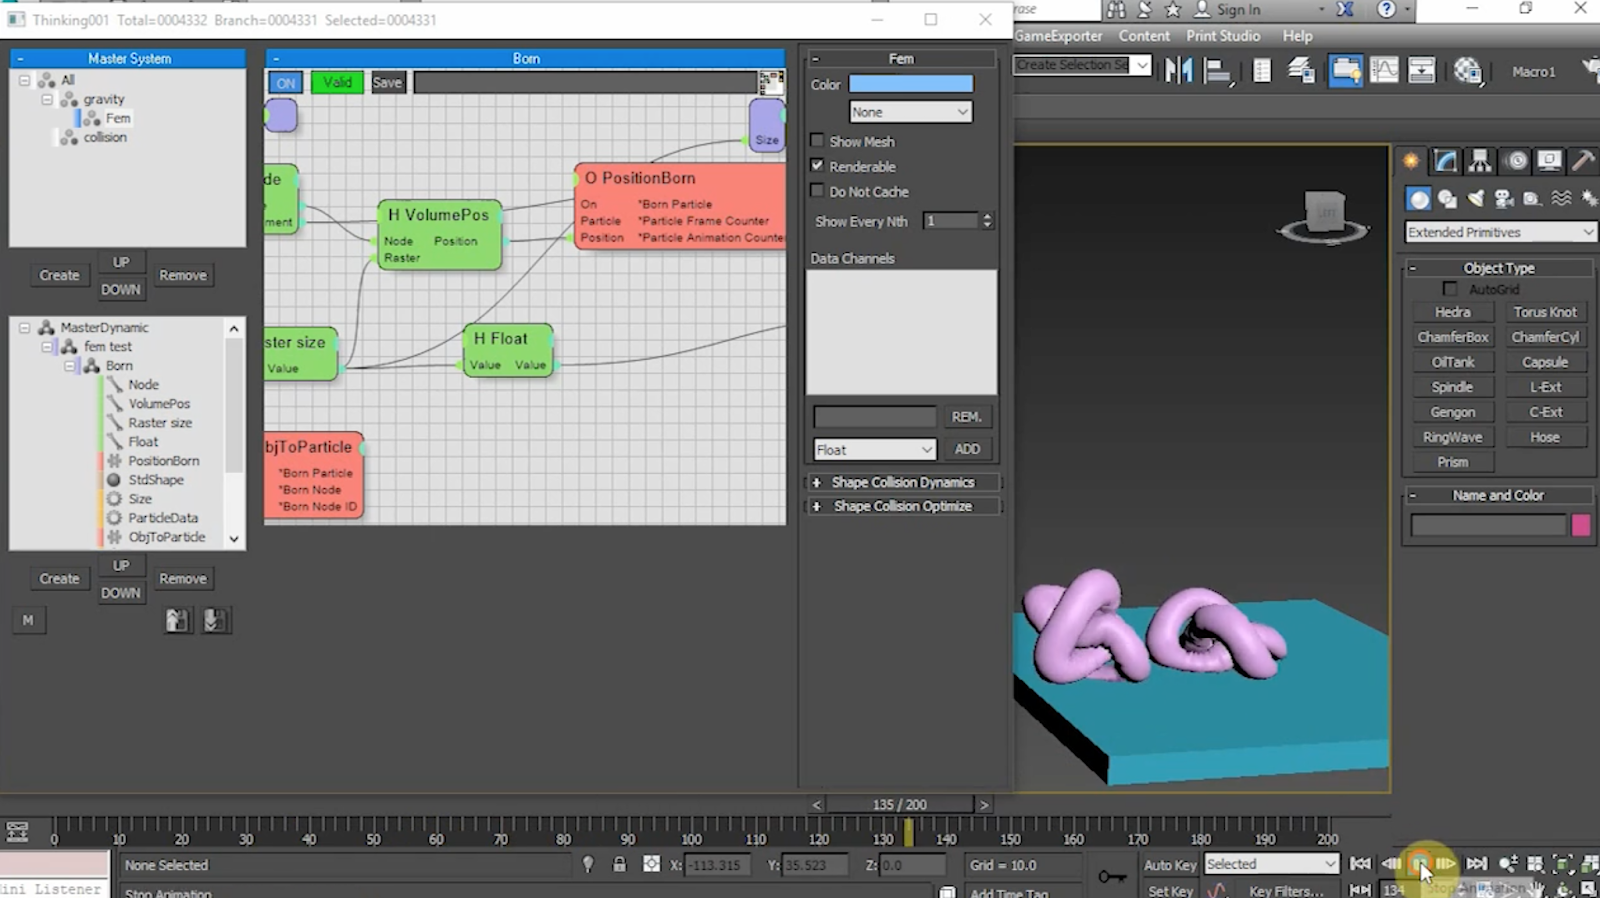
Task: Click the binoculars search icon in title bar
Action: point(1116,10)
